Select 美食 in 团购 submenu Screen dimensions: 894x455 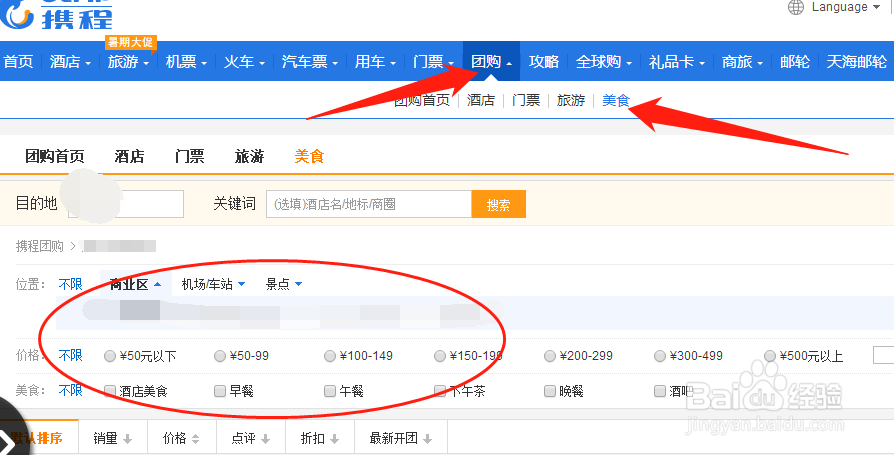click(x=616, y=100)
